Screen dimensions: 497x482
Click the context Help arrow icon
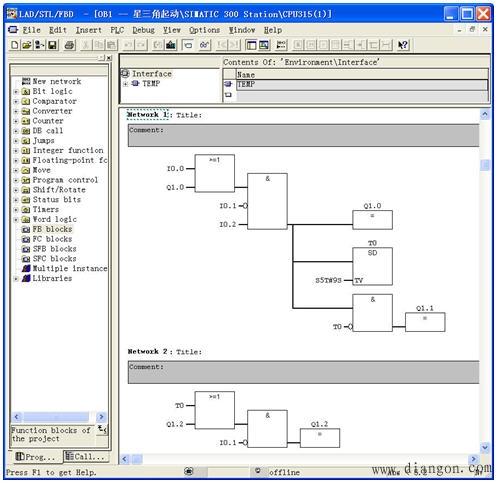pos(403,45)
